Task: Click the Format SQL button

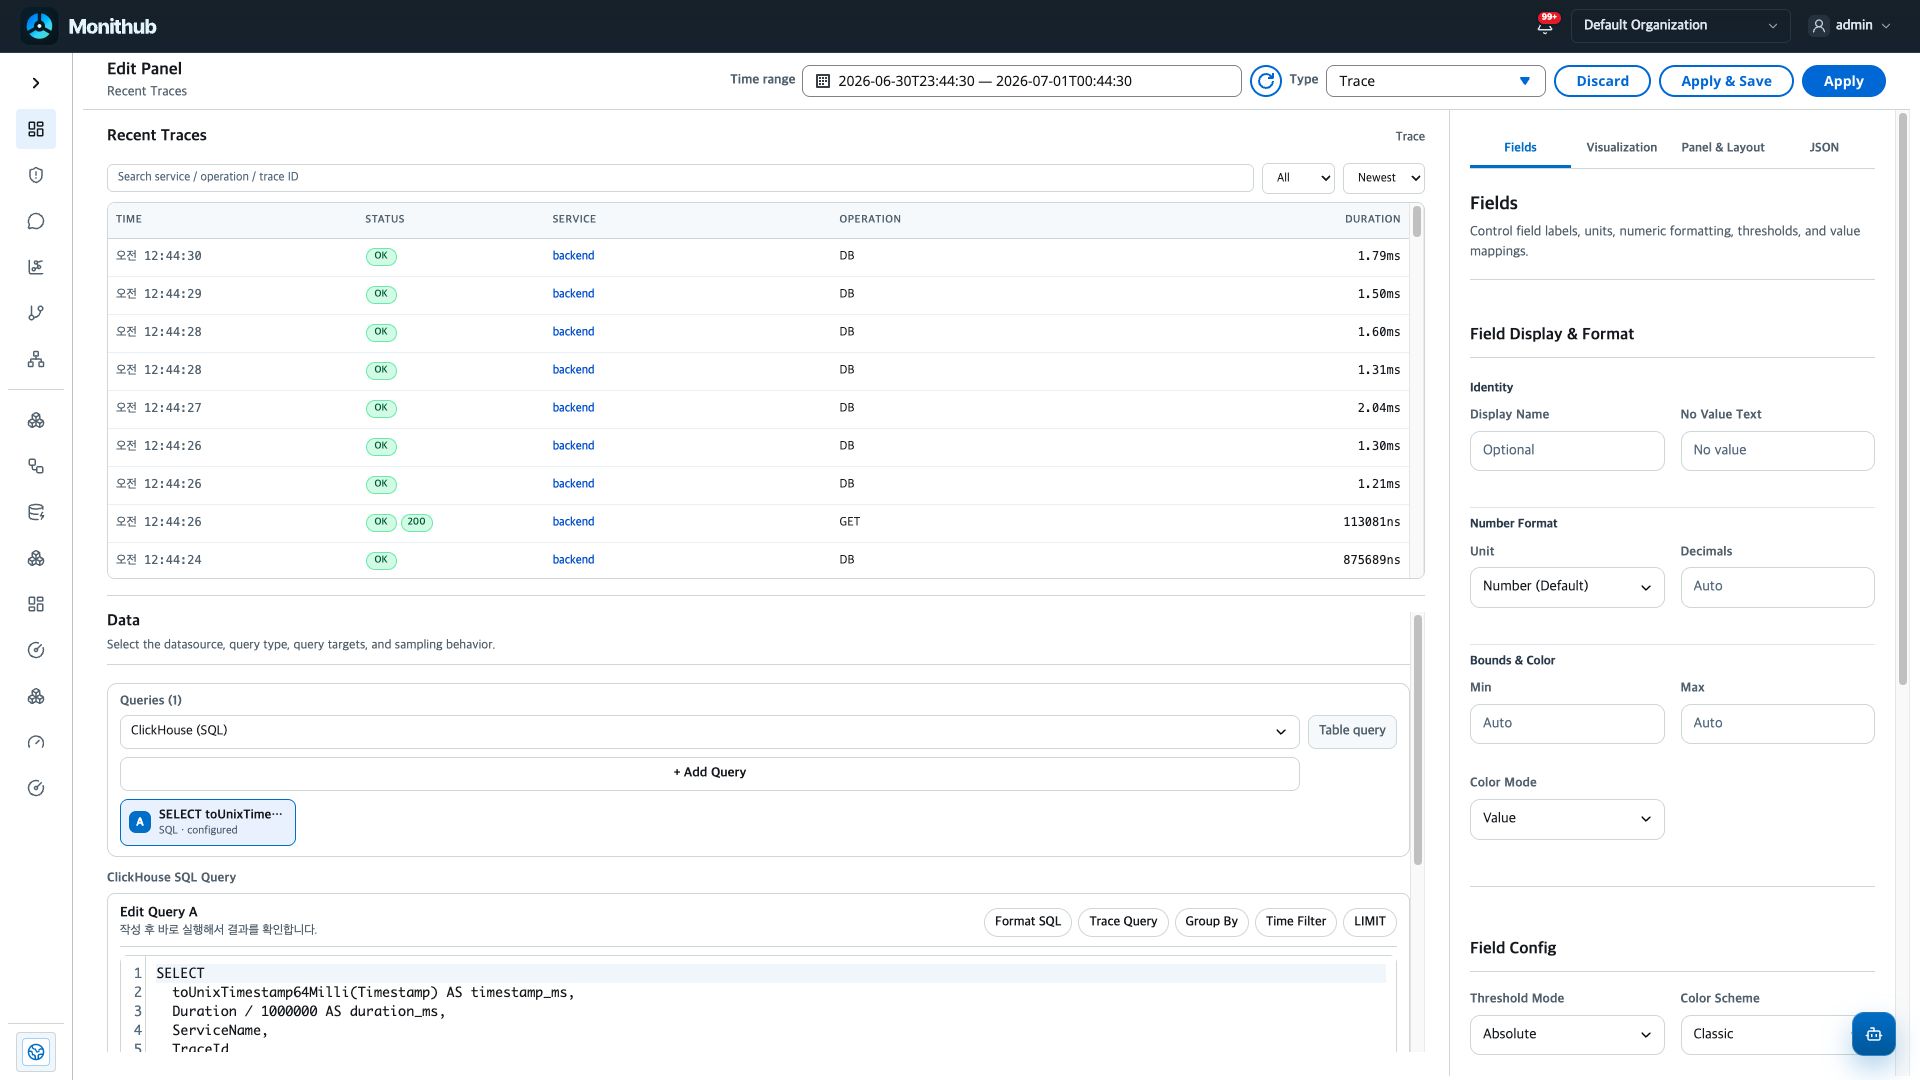Action: tap(1027, 922)
